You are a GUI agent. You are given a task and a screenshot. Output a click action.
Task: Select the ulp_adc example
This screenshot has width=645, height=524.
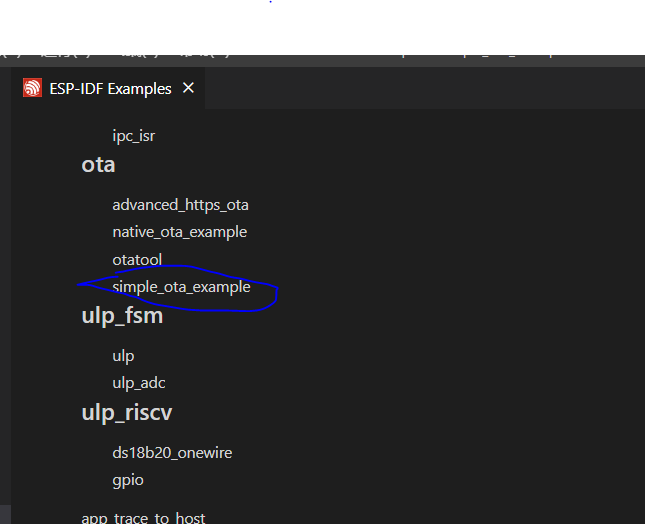139,383
